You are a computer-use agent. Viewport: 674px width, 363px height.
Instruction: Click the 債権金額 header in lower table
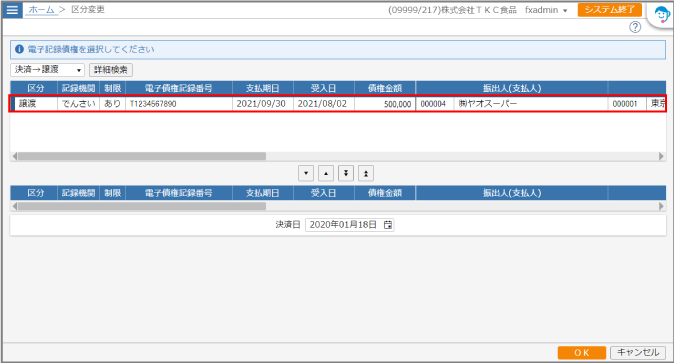click(x=385, y=193)
